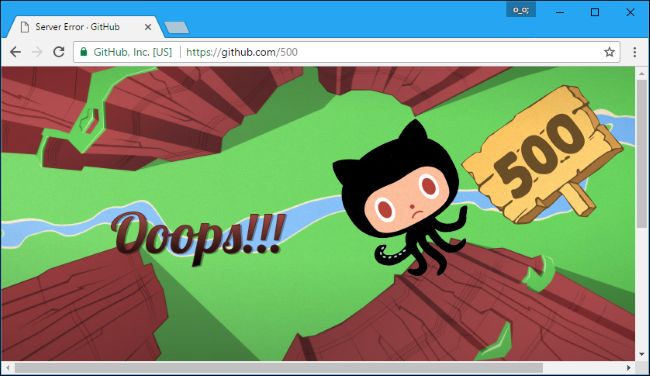
Task: Click the GitHub, Inc. [US] certificate label
Action: tap(132, 52)
